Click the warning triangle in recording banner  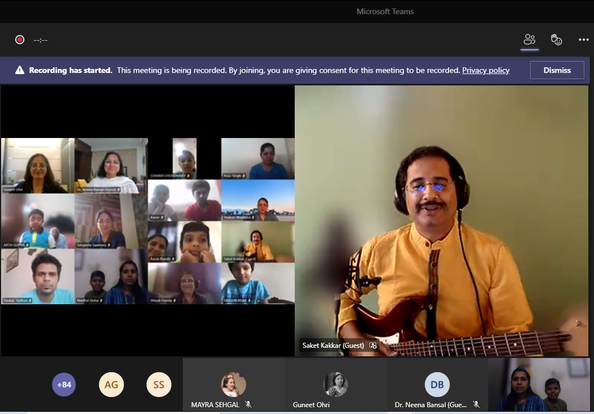[x=20, y=70]
